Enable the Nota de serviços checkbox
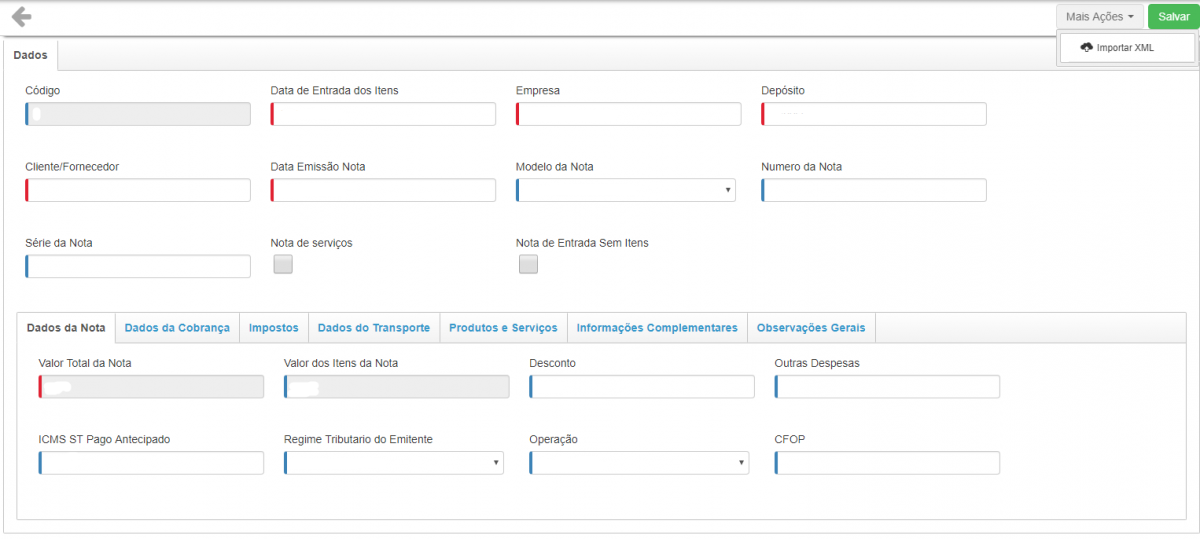1200x539 pixels. click(283, 265)
